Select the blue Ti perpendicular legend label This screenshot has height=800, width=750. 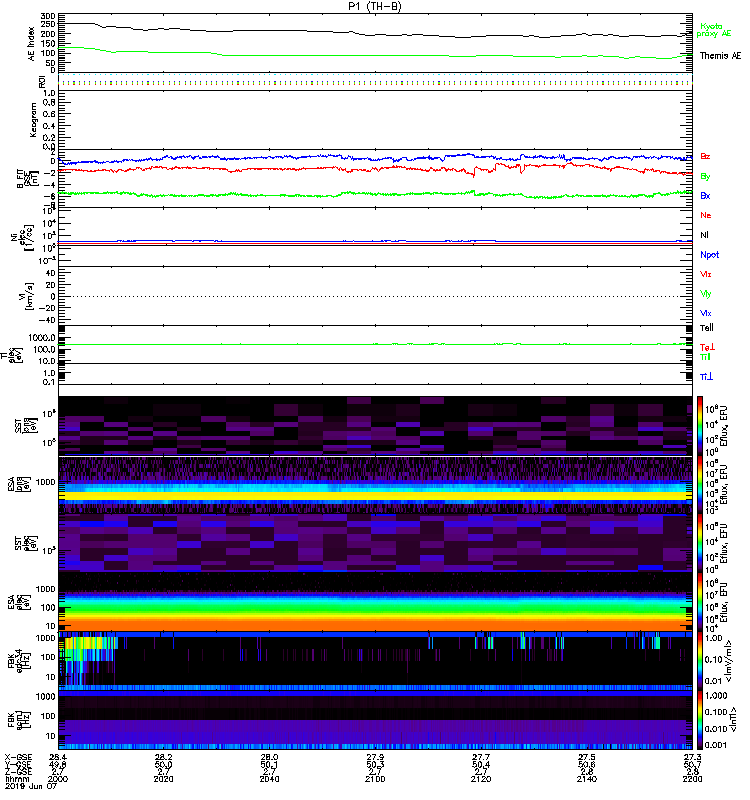point(706,376)
